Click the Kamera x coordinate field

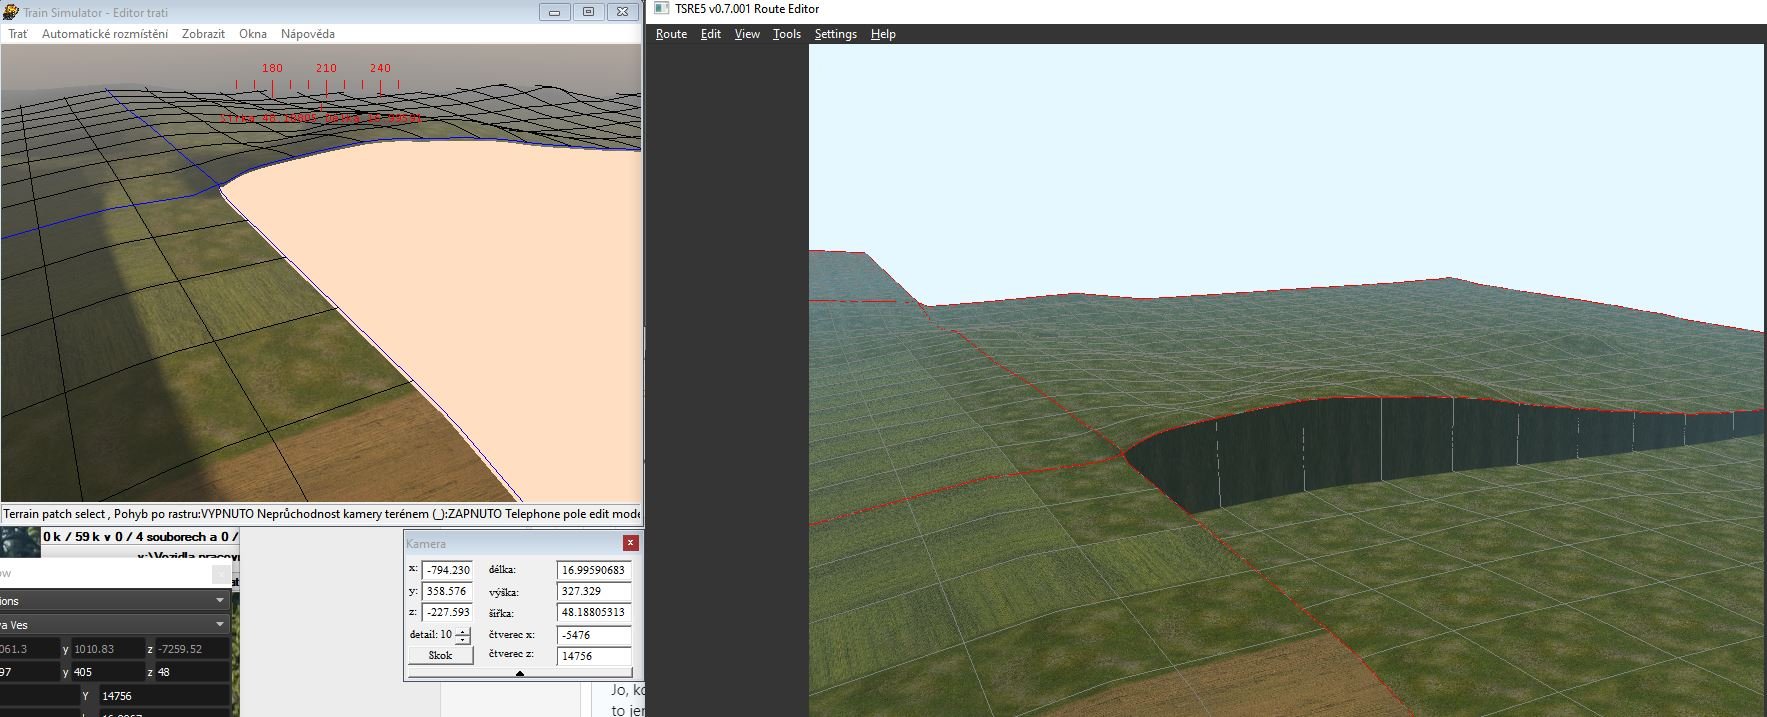point(447,570)
